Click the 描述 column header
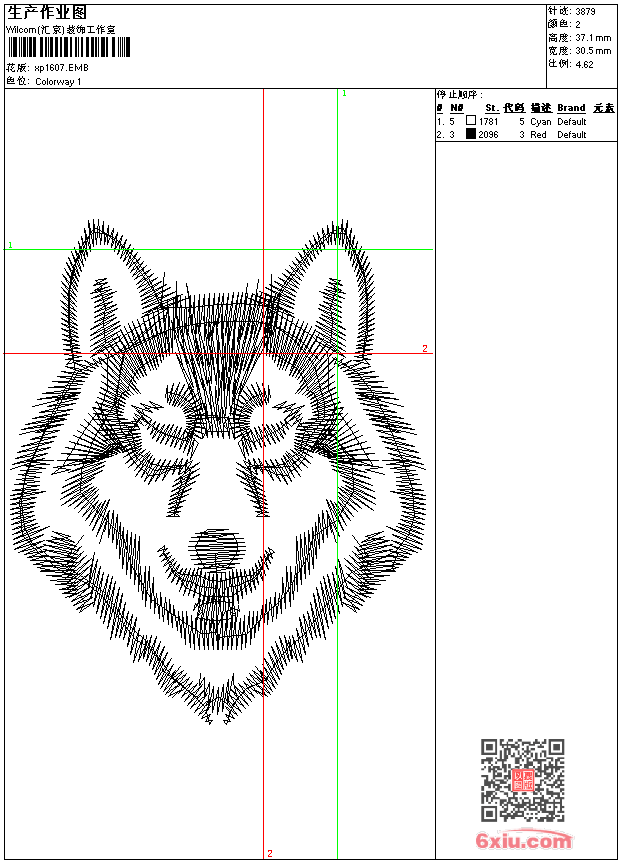Image resolution: width=620 pixels, height=860 pixels. pyautogui.click(x=540, y=108)
